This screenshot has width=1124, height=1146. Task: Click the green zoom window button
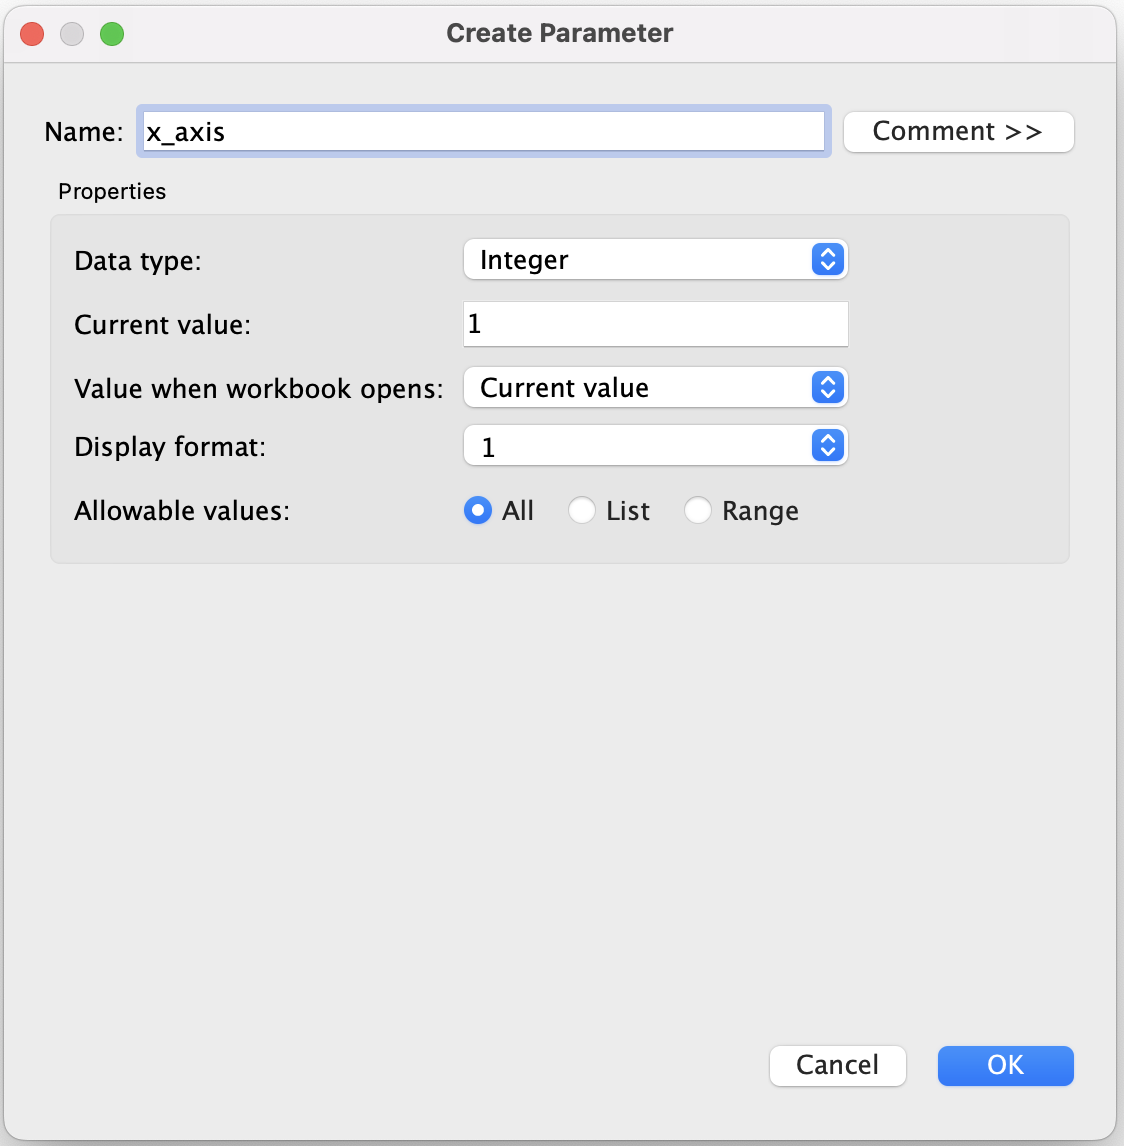point(112,34)
